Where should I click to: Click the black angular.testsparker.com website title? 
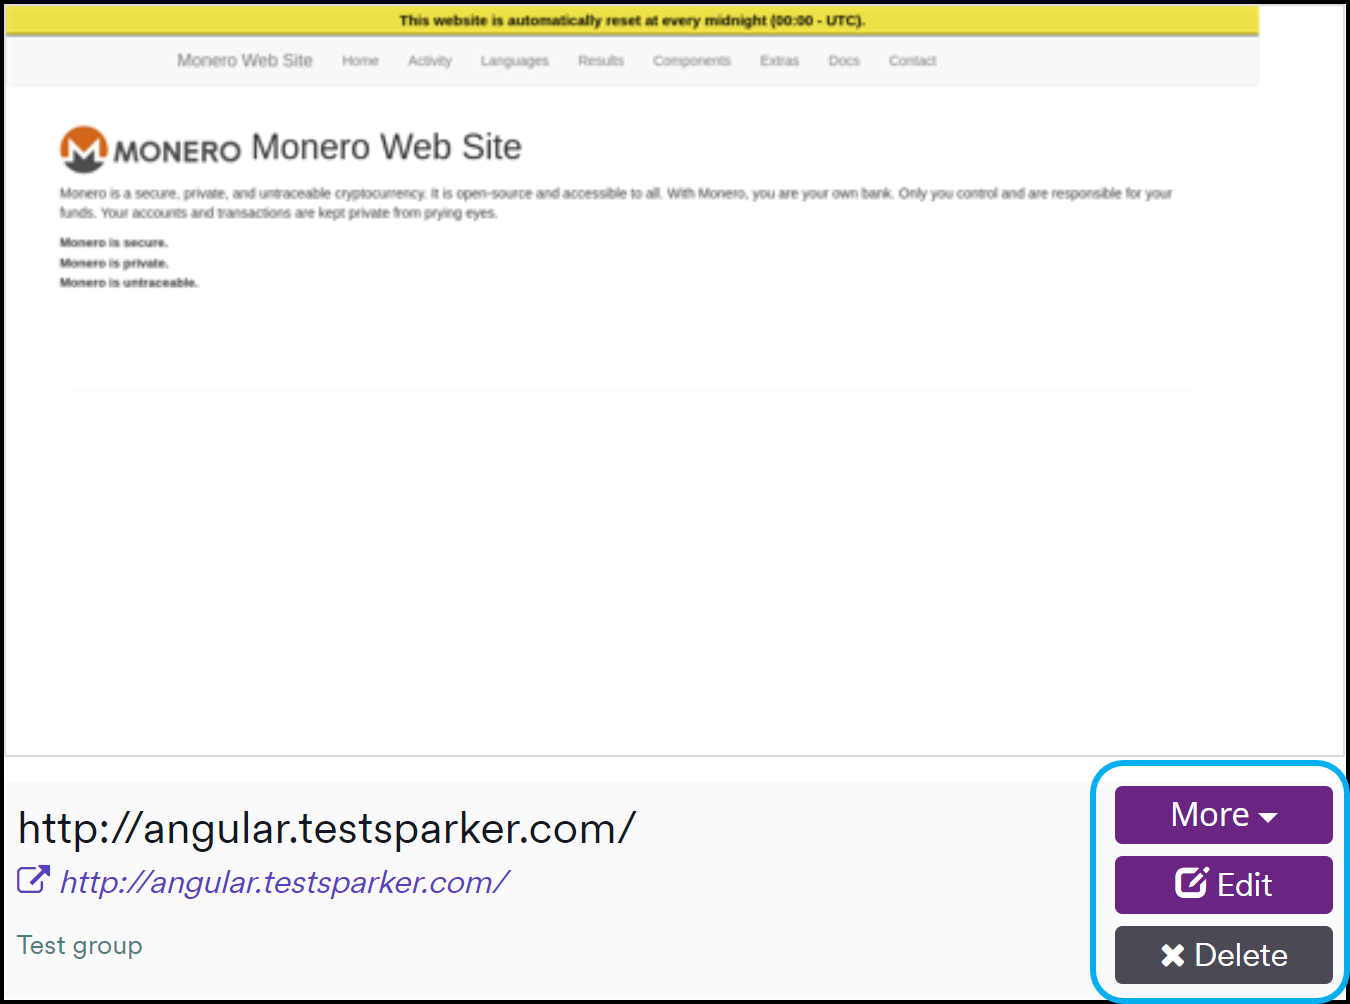tap(326, 829)
